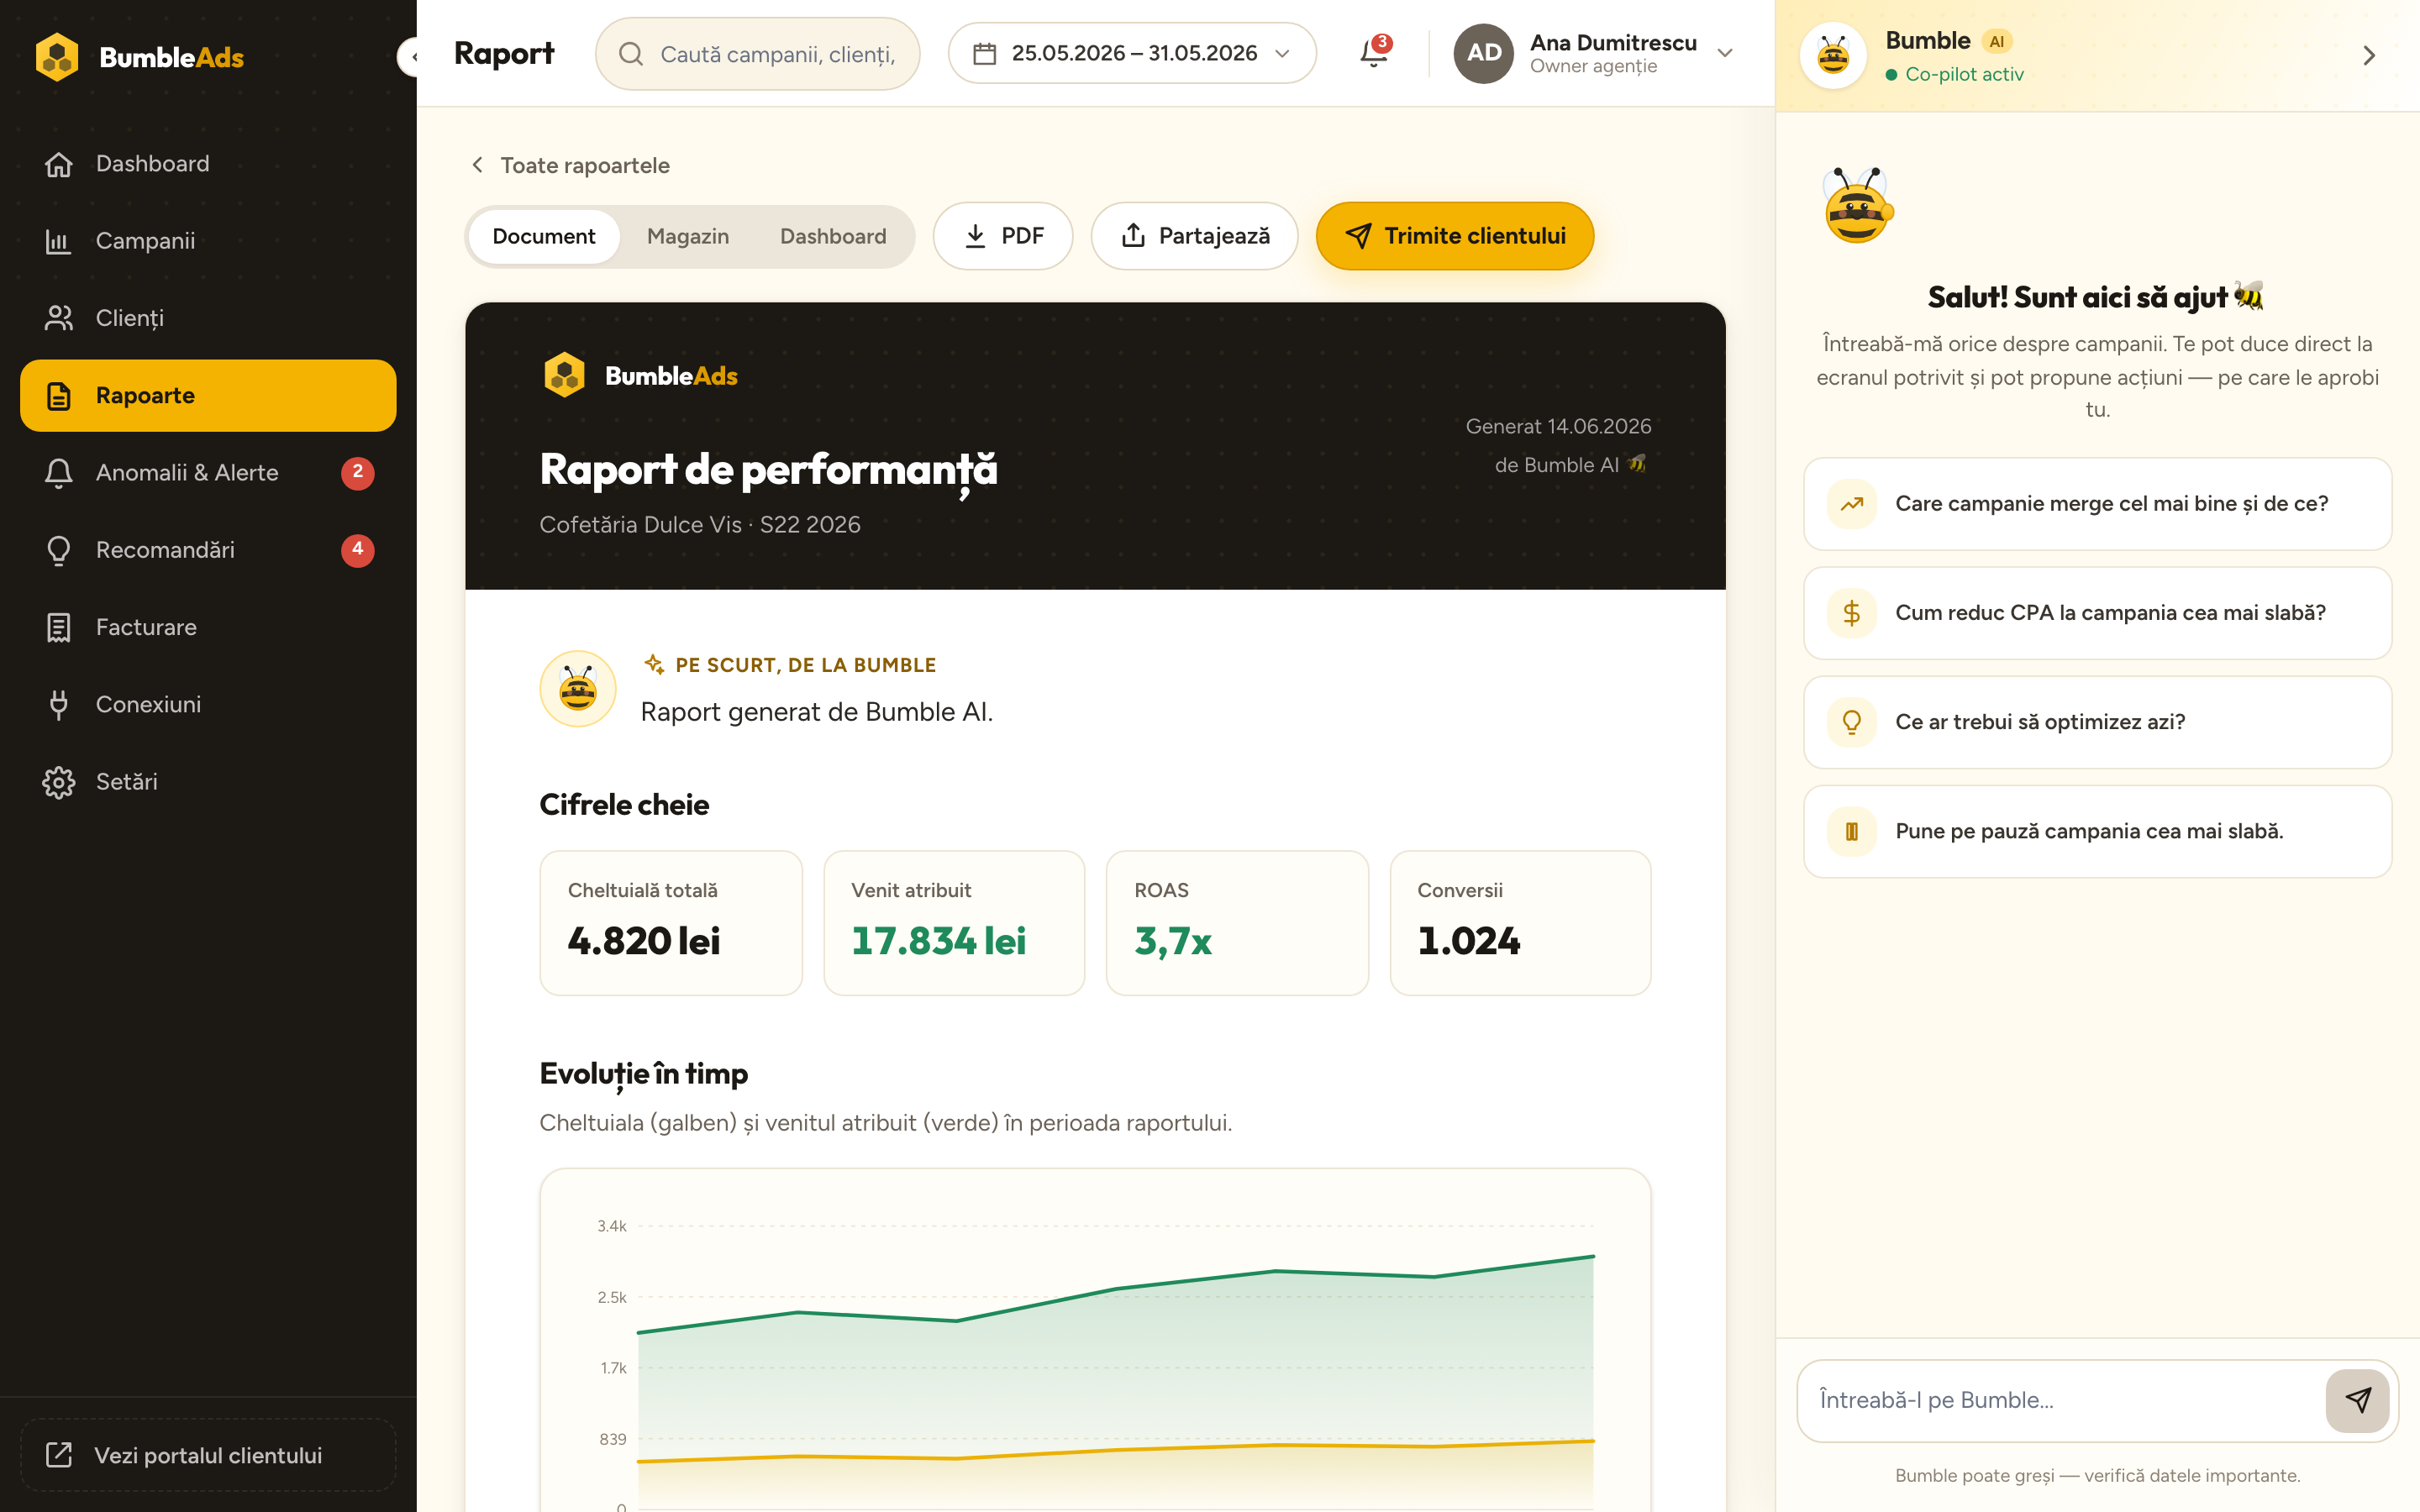Click the dollar icon on CPA suggestion
The height and width of the screenshot is (1512, 2420).
(x=1852, y=613)
